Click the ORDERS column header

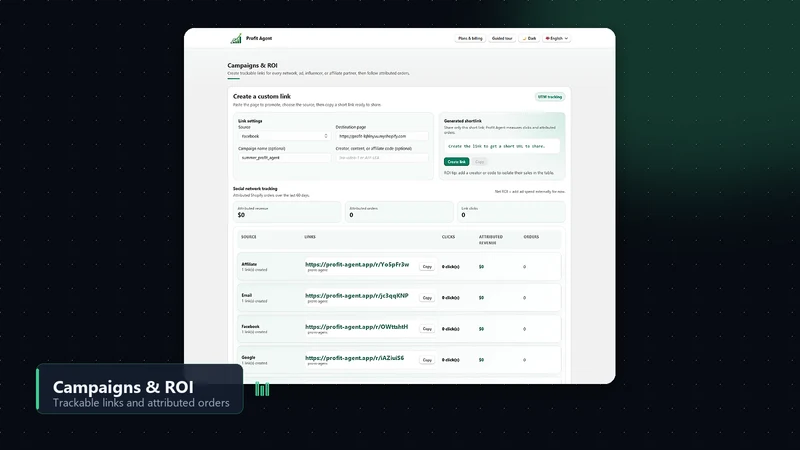click(x=531, y=237)
